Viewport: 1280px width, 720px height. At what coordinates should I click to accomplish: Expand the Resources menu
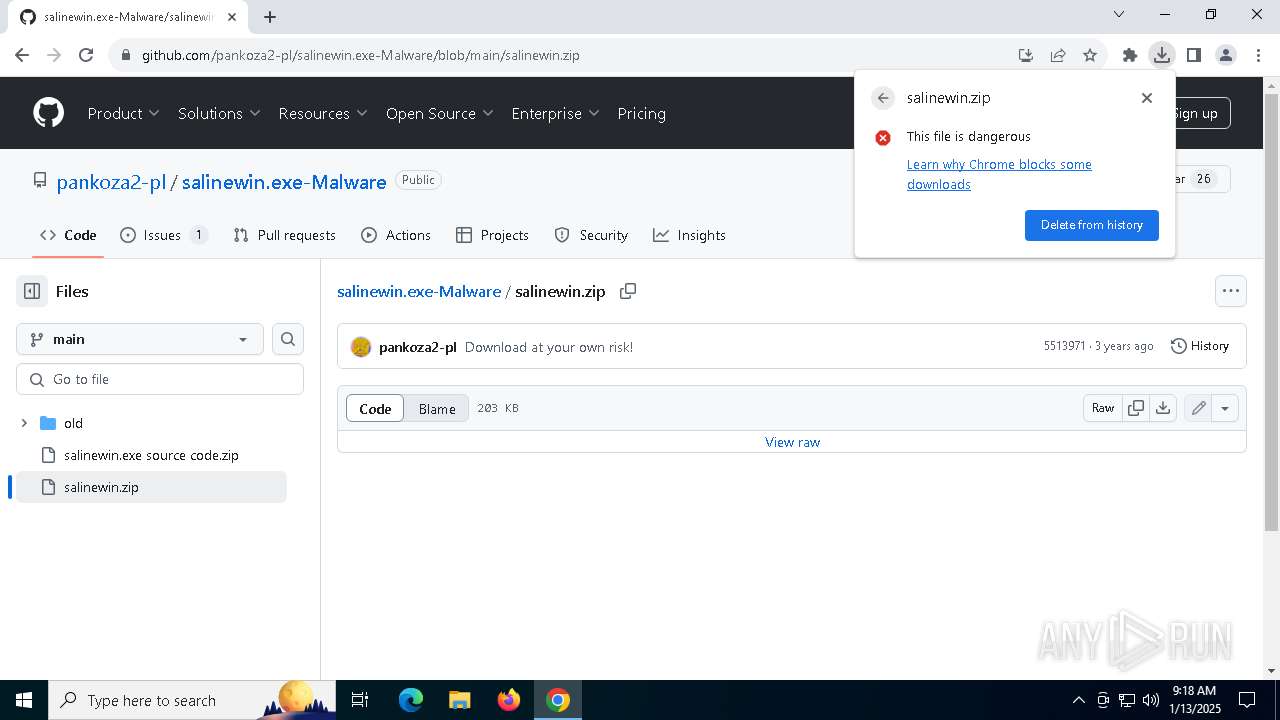point(323,113)
